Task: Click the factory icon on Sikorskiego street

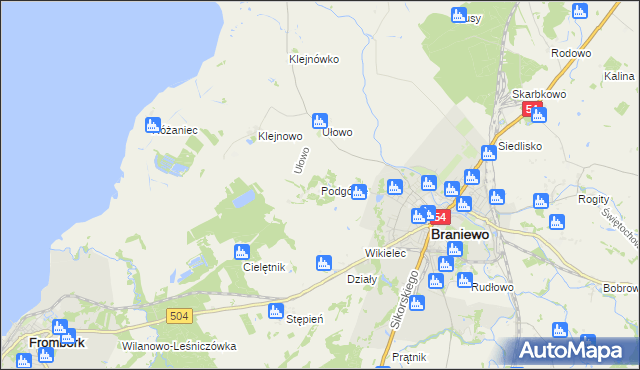Action: pos(417,303)
